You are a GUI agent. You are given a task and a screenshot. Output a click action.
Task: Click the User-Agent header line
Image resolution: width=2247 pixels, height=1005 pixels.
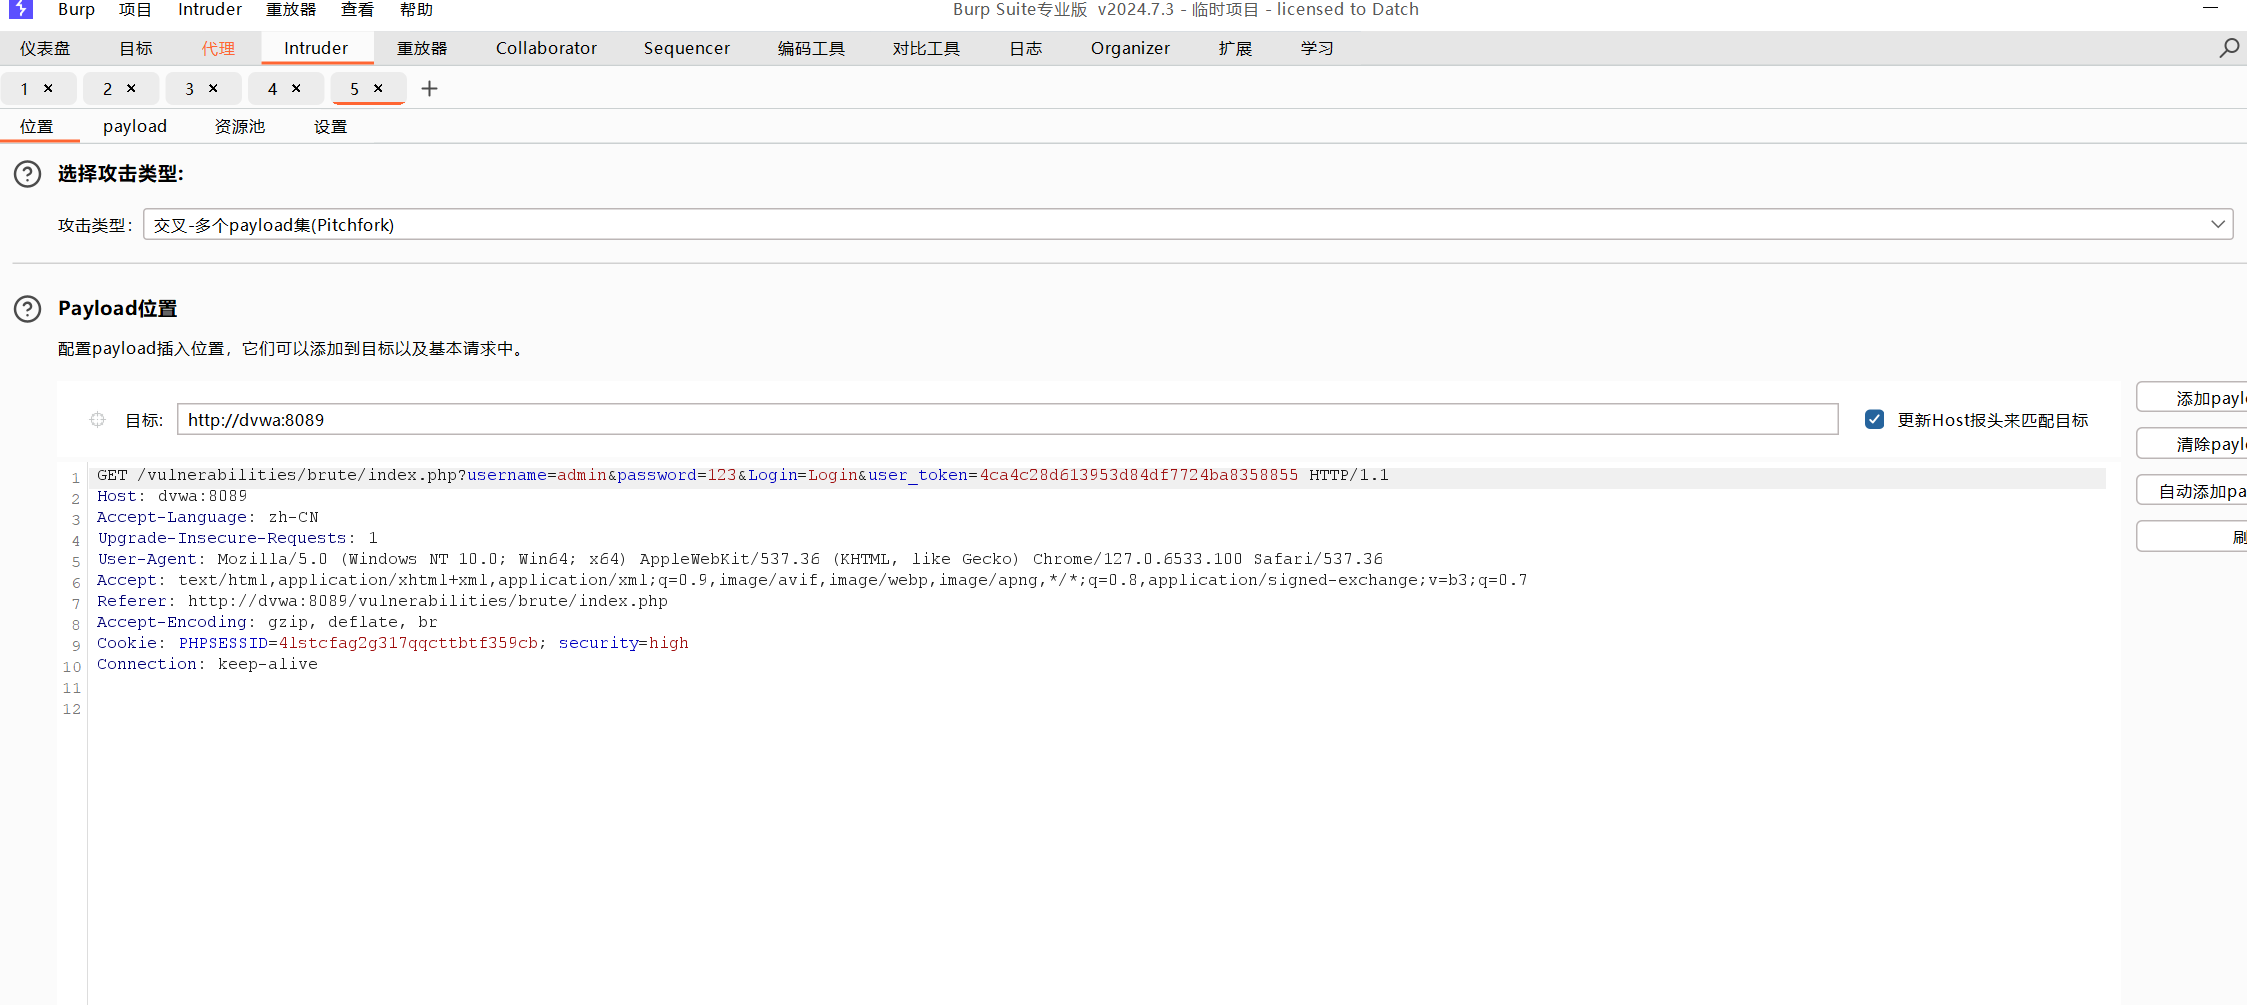coord(740,560)
